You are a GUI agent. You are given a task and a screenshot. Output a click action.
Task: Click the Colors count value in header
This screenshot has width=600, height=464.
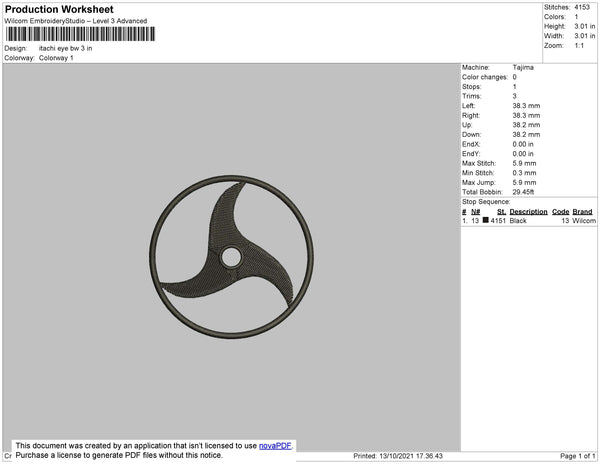coord(576,17)
